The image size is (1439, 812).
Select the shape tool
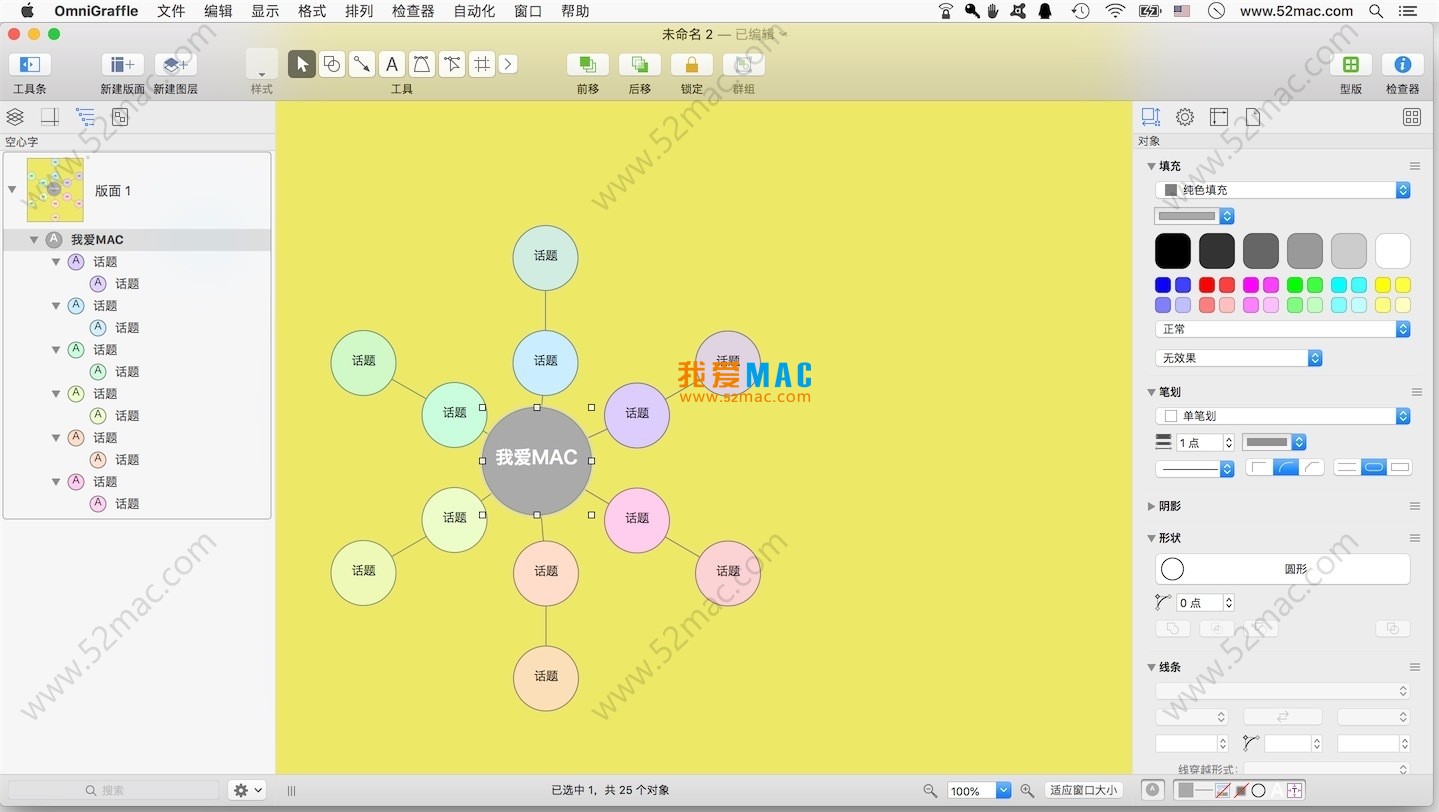point(331,64)
